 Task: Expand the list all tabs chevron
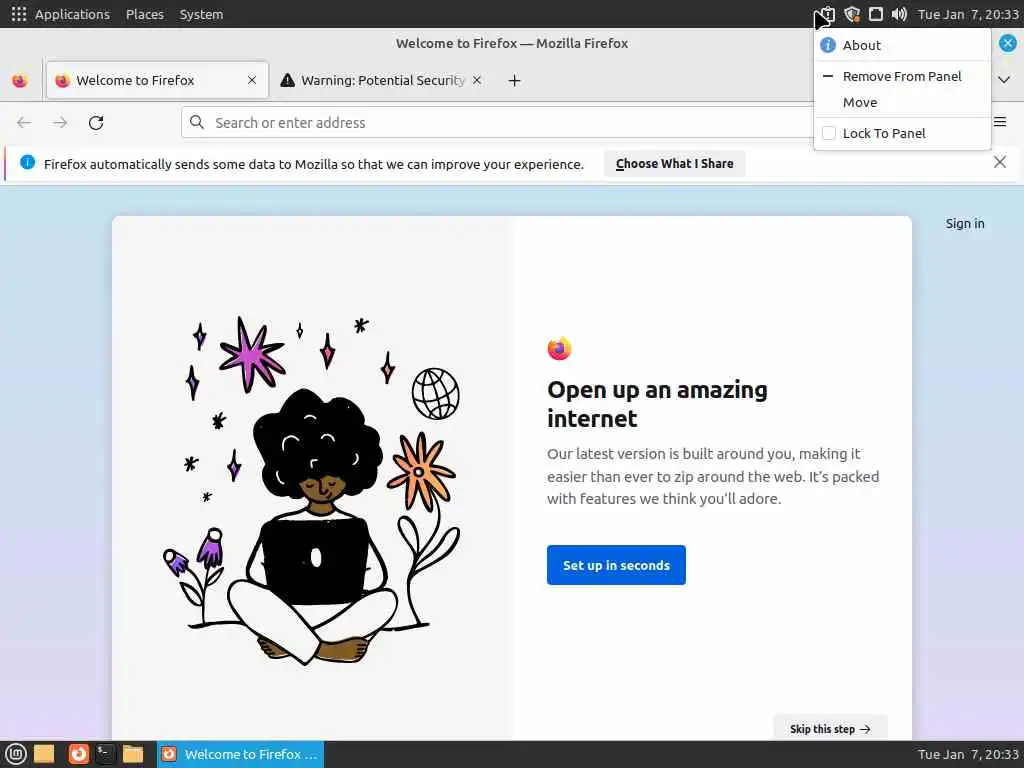(x=1004, y=80)
